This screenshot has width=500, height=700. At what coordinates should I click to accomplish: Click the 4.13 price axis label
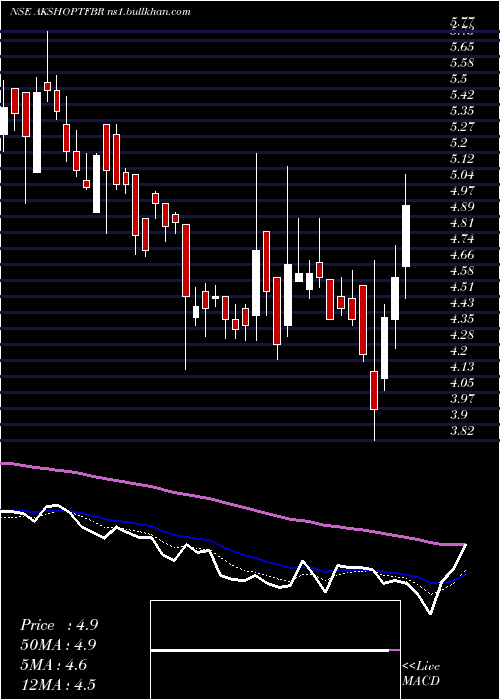coord(462,367)
